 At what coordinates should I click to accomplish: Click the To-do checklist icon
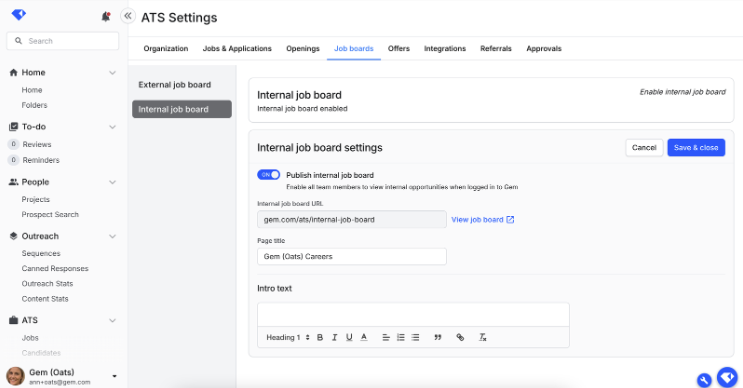point(13,126)
